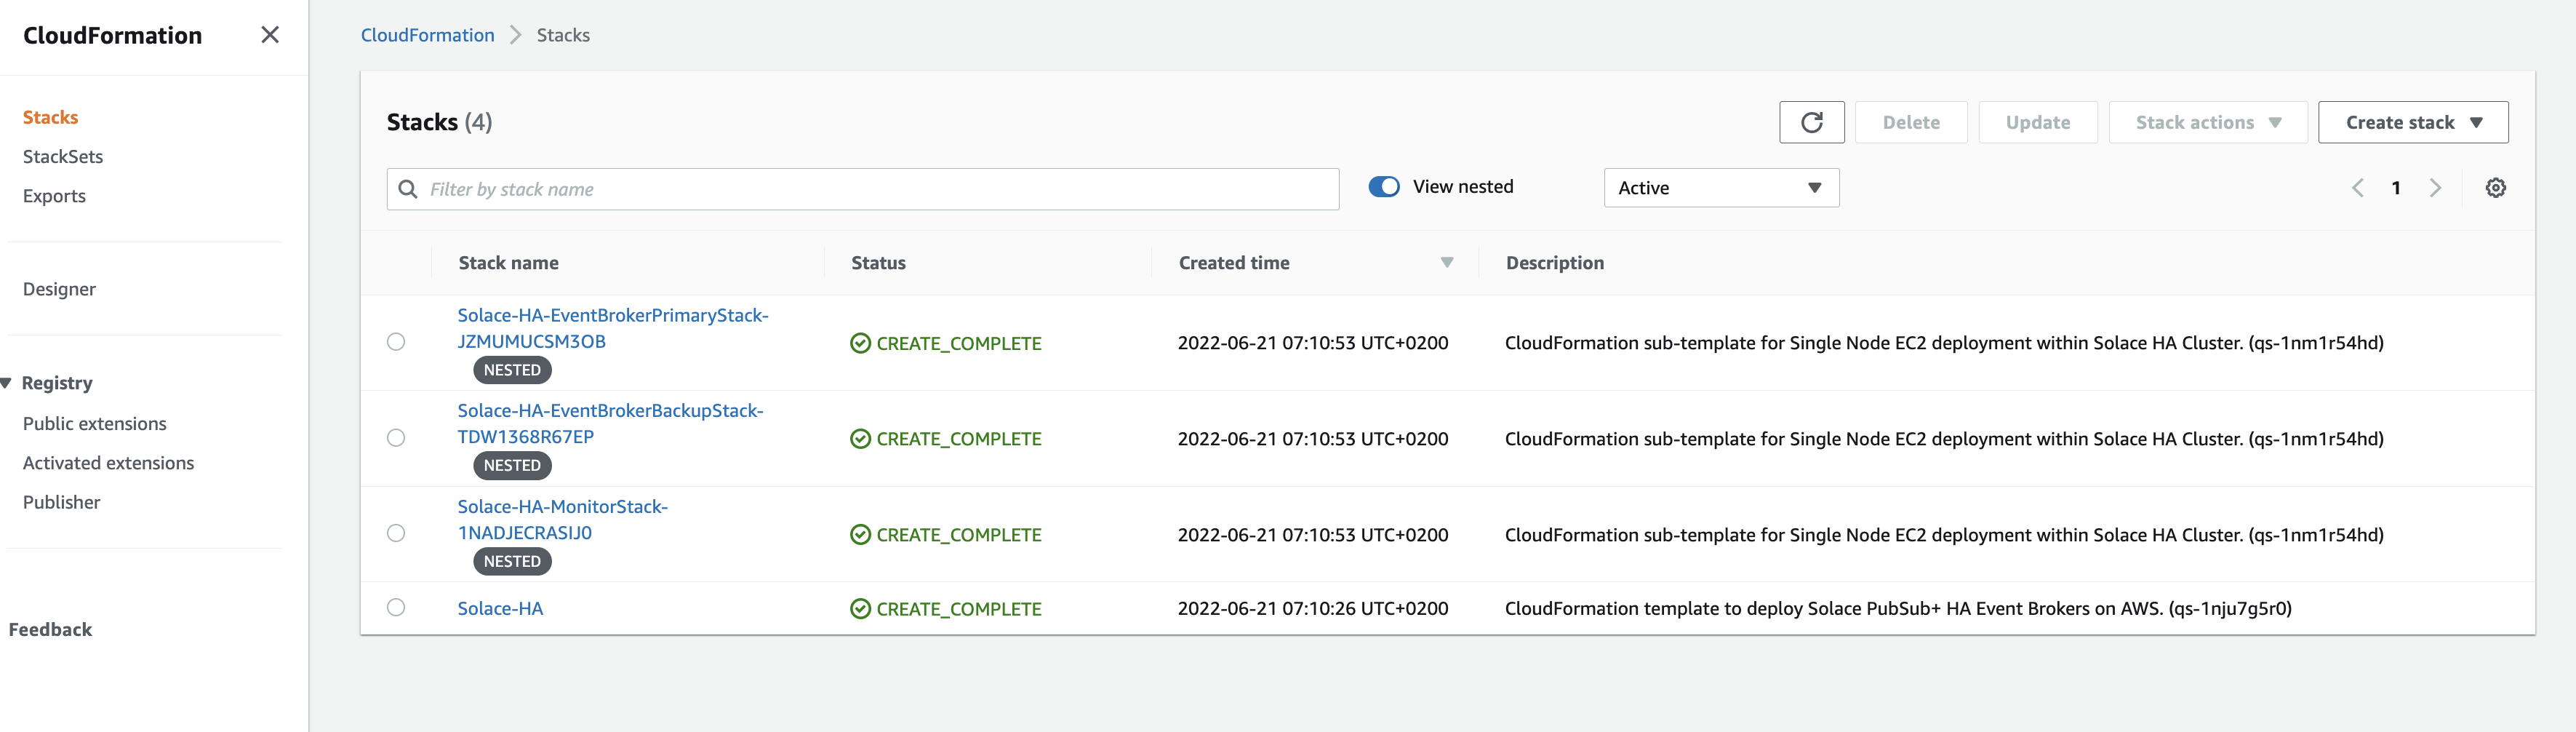The height and width of the screenshot is (732, 2576).
Task: Click status check icon for EventBrokerPrimaryStack row
Action: pyautogui.click(x=860, y=343)
